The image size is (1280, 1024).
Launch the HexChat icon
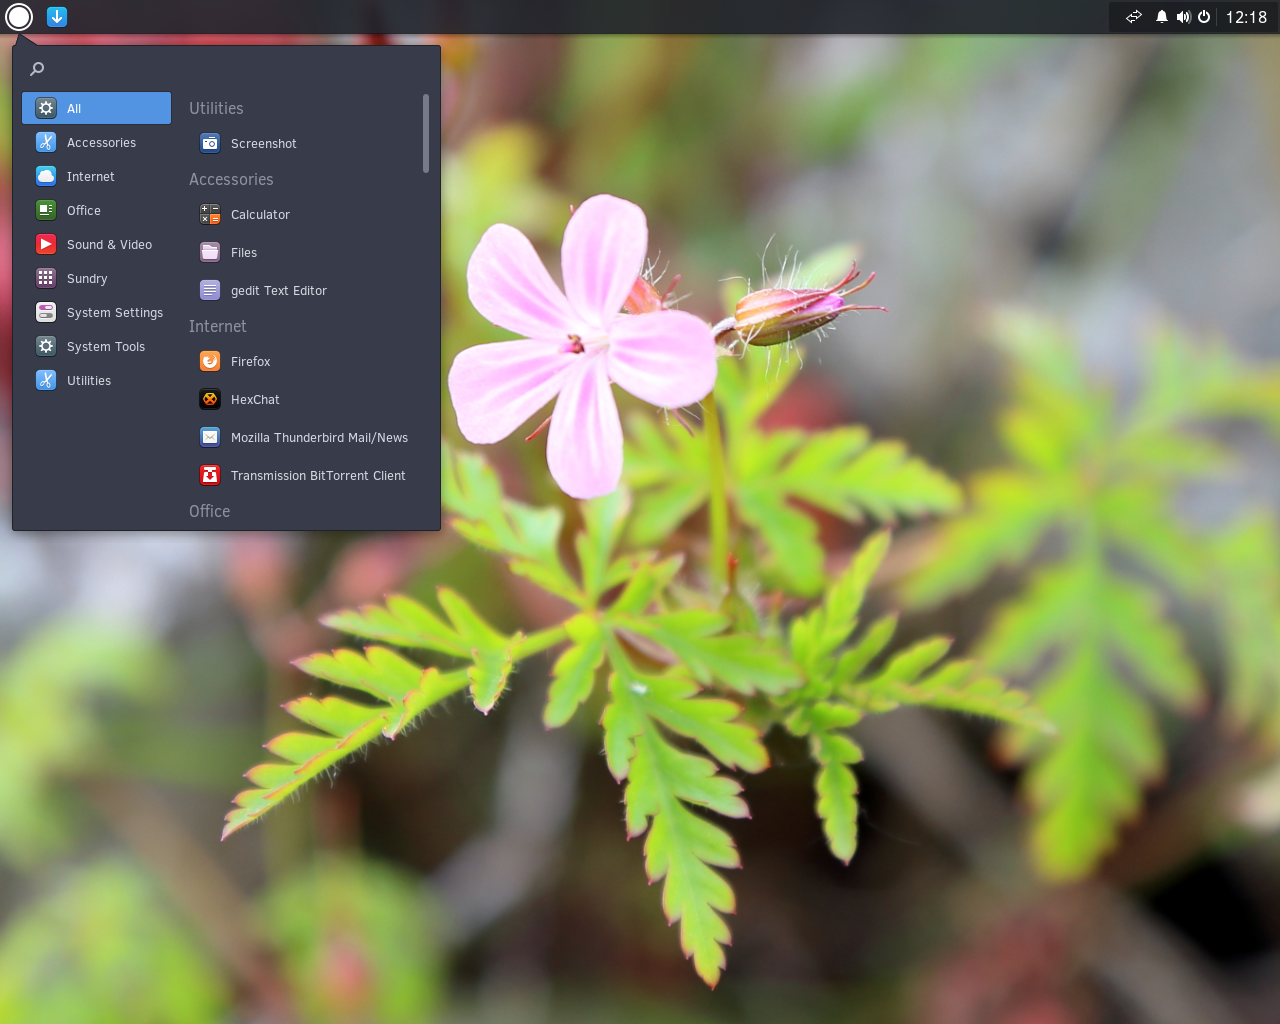[210, 399]
